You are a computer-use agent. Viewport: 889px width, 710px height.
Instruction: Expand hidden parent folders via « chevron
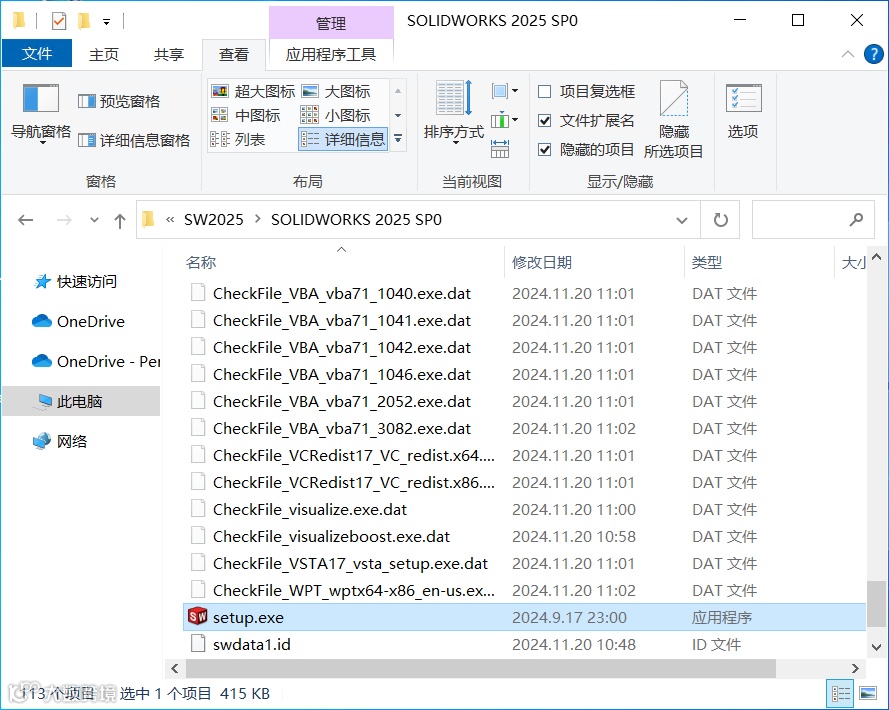pyautogui.click(x=170, y=219)
